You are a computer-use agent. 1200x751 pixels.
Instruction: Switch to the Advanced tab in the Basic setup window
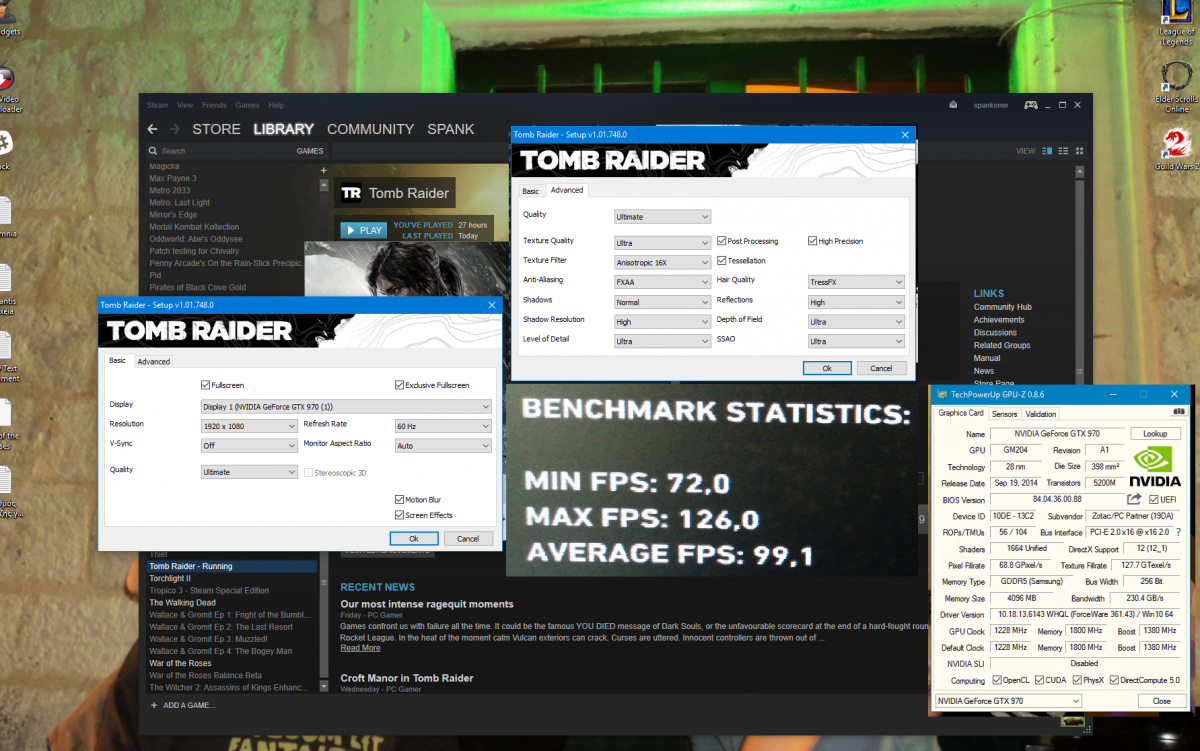[x=154, y=361]
